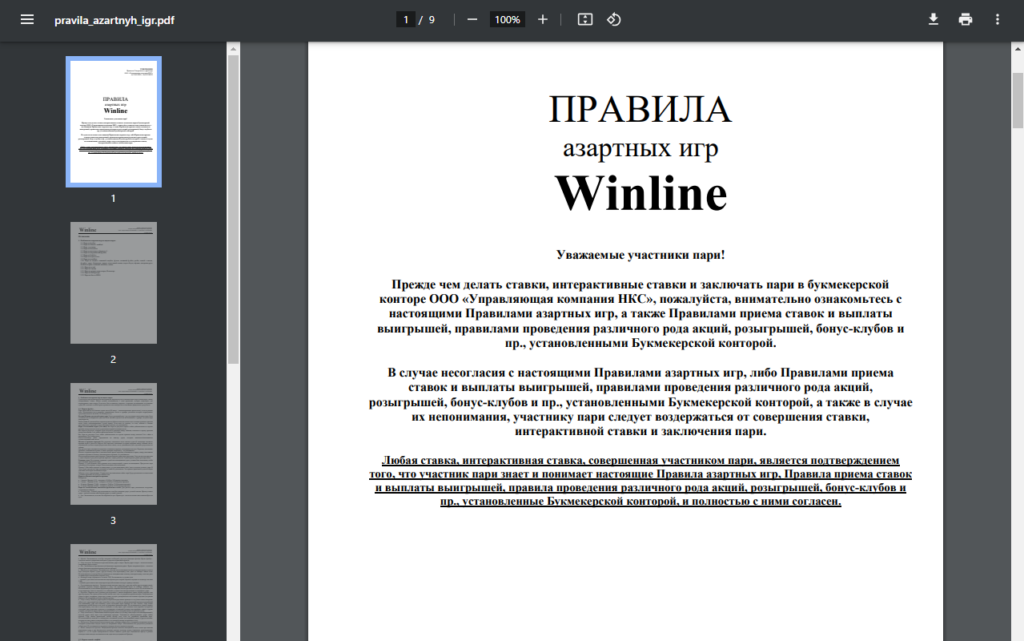Viewport: 1024px width, 641px height.
Task: Open page 2 thumbnail
Action: 114,283
